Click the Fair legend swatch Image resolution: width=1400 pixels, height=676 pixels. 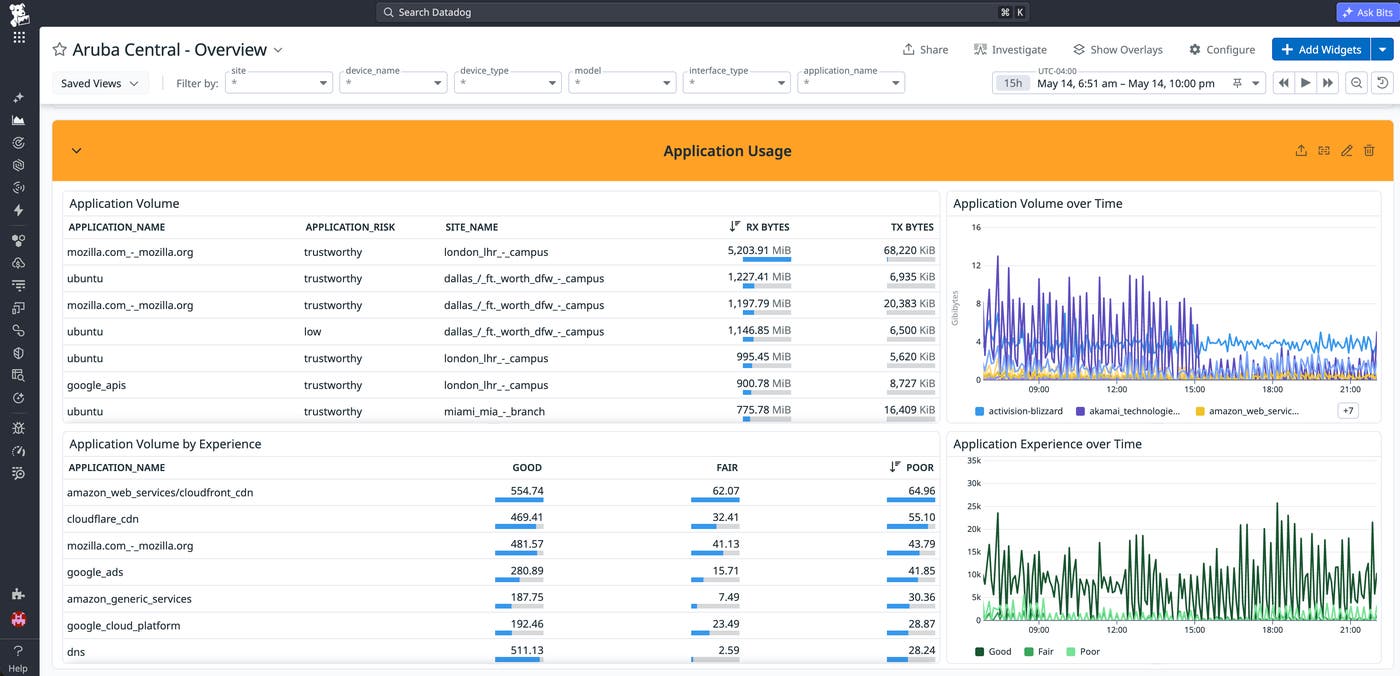(1029, 652)
